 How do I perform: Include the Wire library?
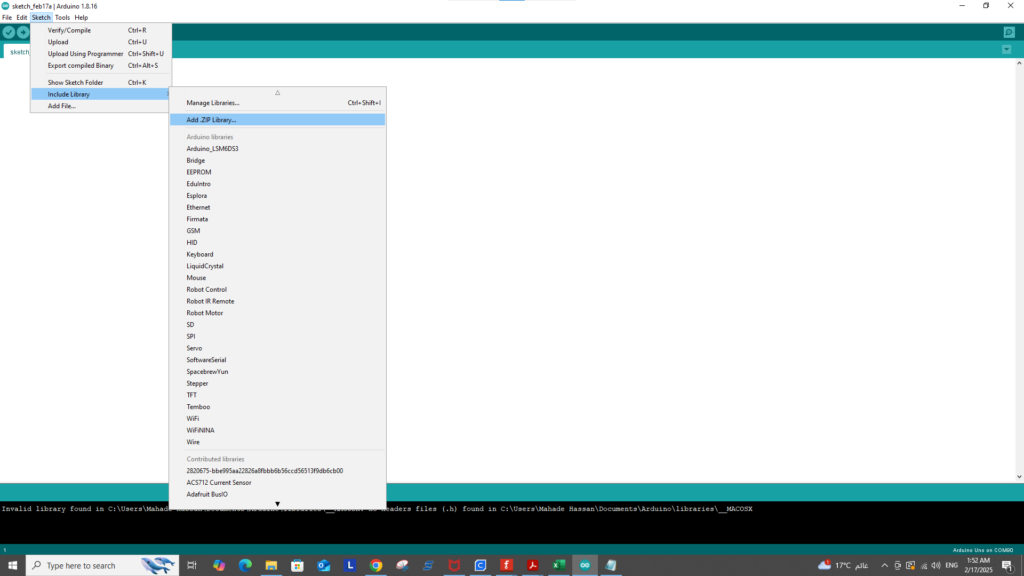(278, 442)
